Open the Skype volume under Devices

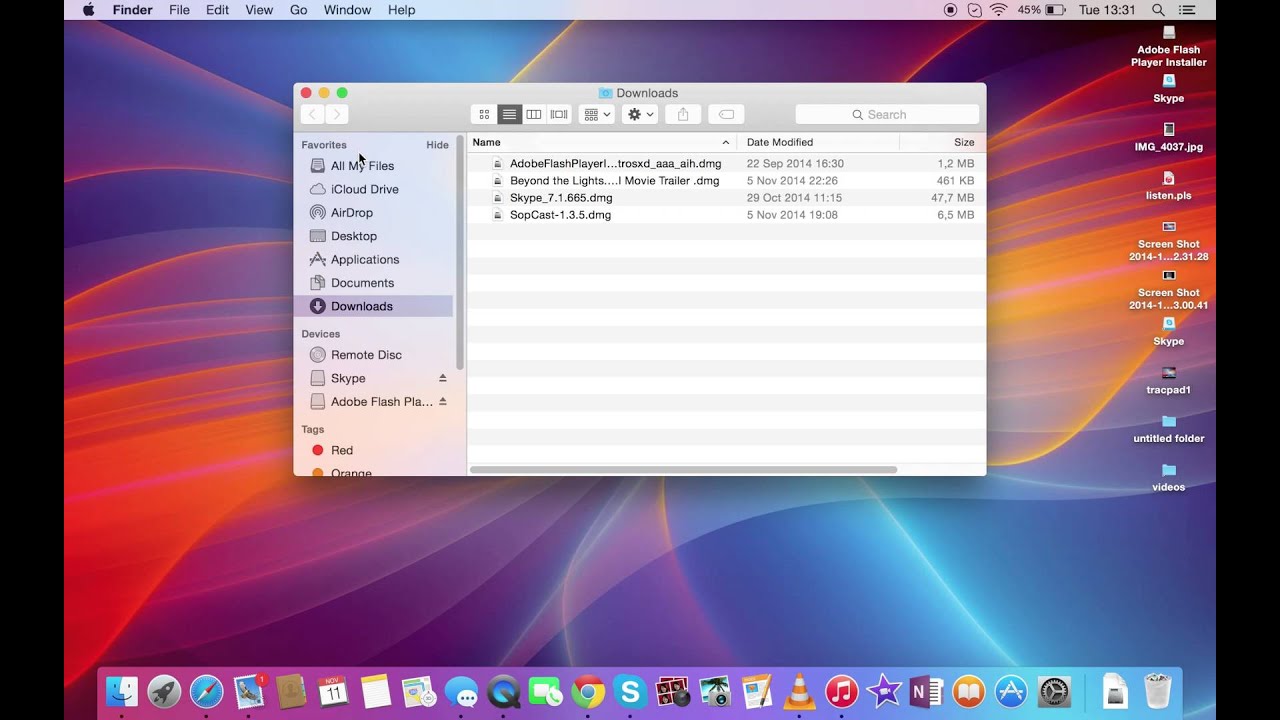pos(348,378)
